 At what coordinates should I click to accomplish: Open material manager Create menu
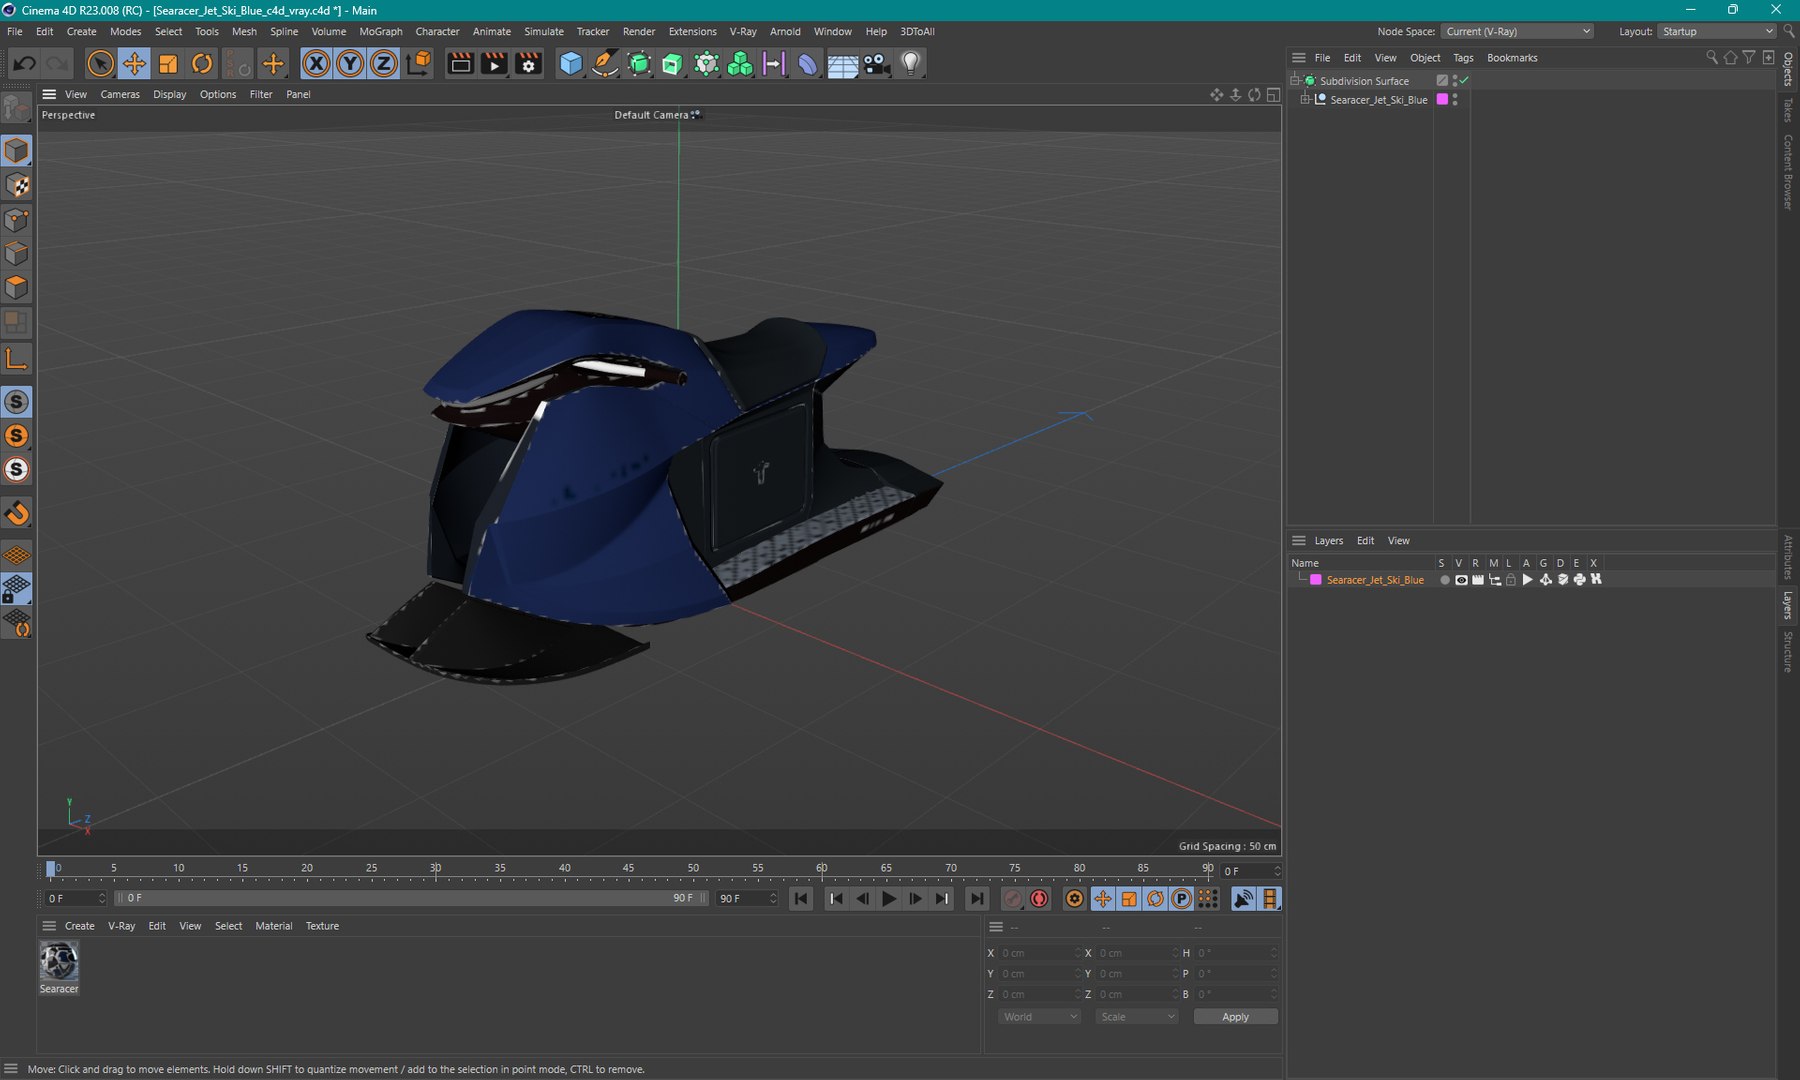[80, 926]
